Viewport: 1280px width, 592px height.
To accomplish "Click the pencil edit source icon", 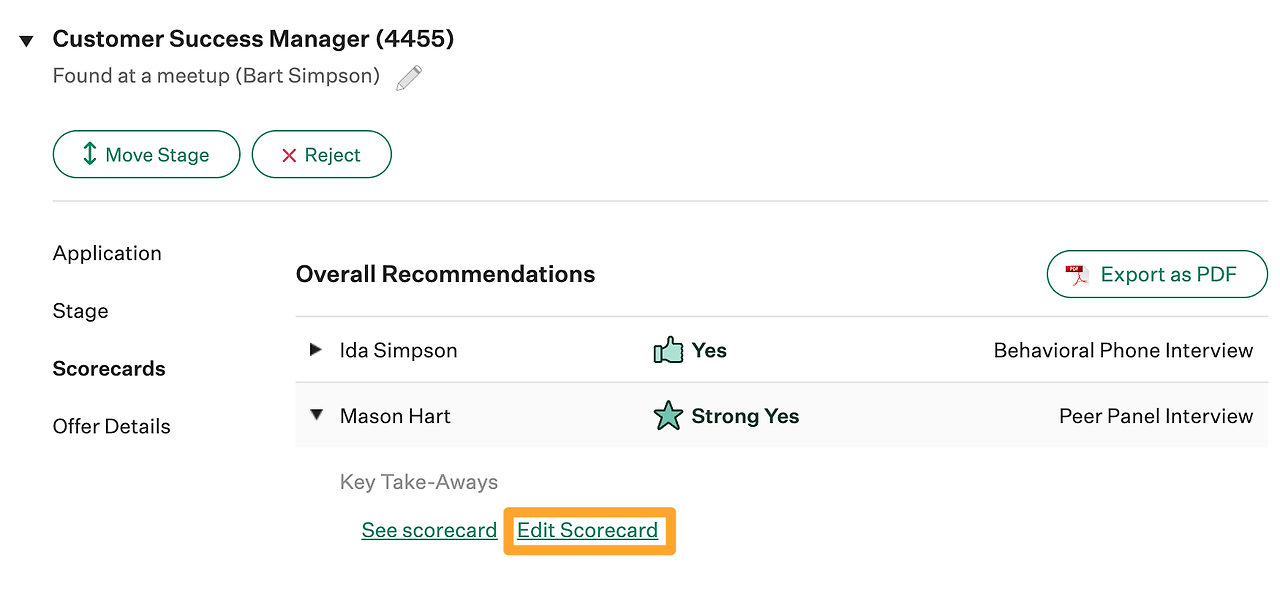I will (x=409, y=78).
